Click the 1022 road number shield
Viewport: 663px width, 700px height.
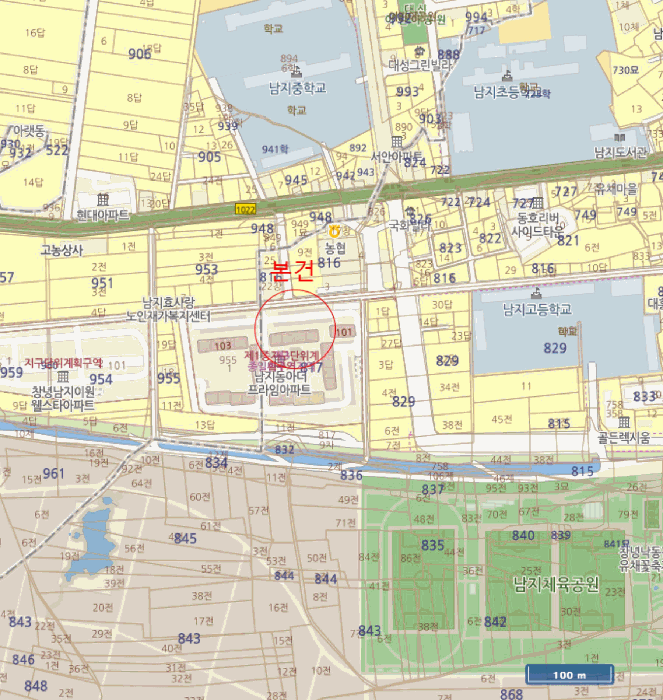tap(246, 209)
